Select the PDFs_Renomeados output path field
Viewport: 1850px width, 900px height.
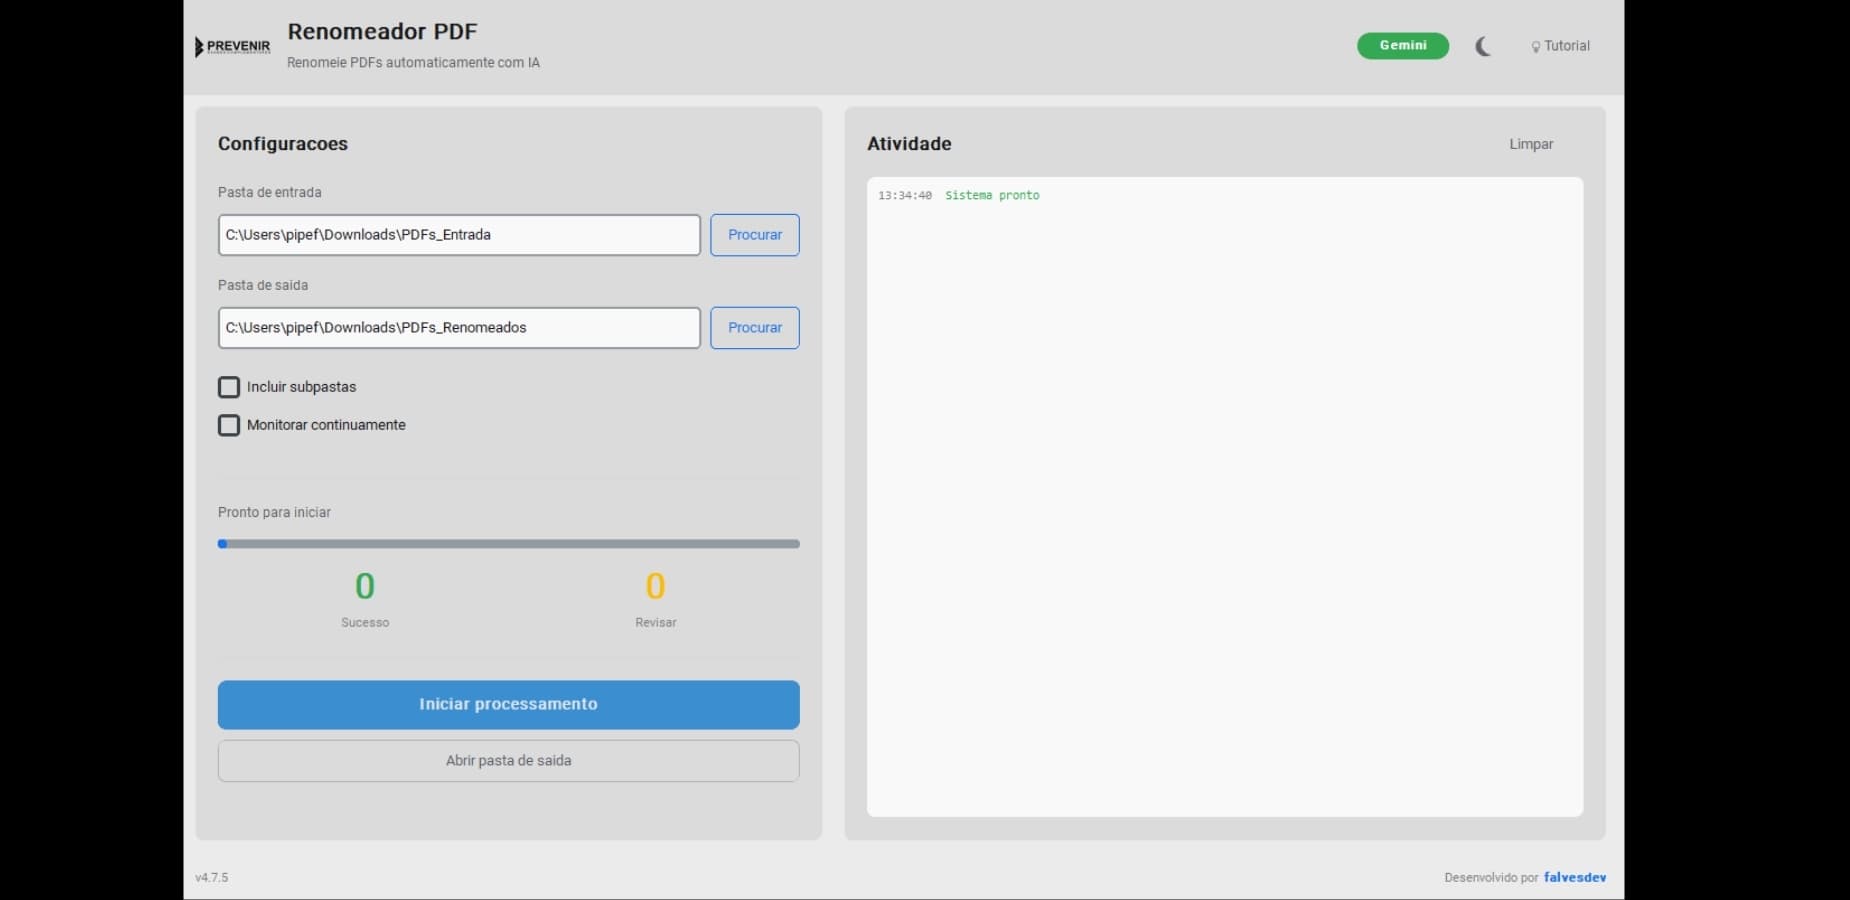pyautogui.click(x=458, y=328)
